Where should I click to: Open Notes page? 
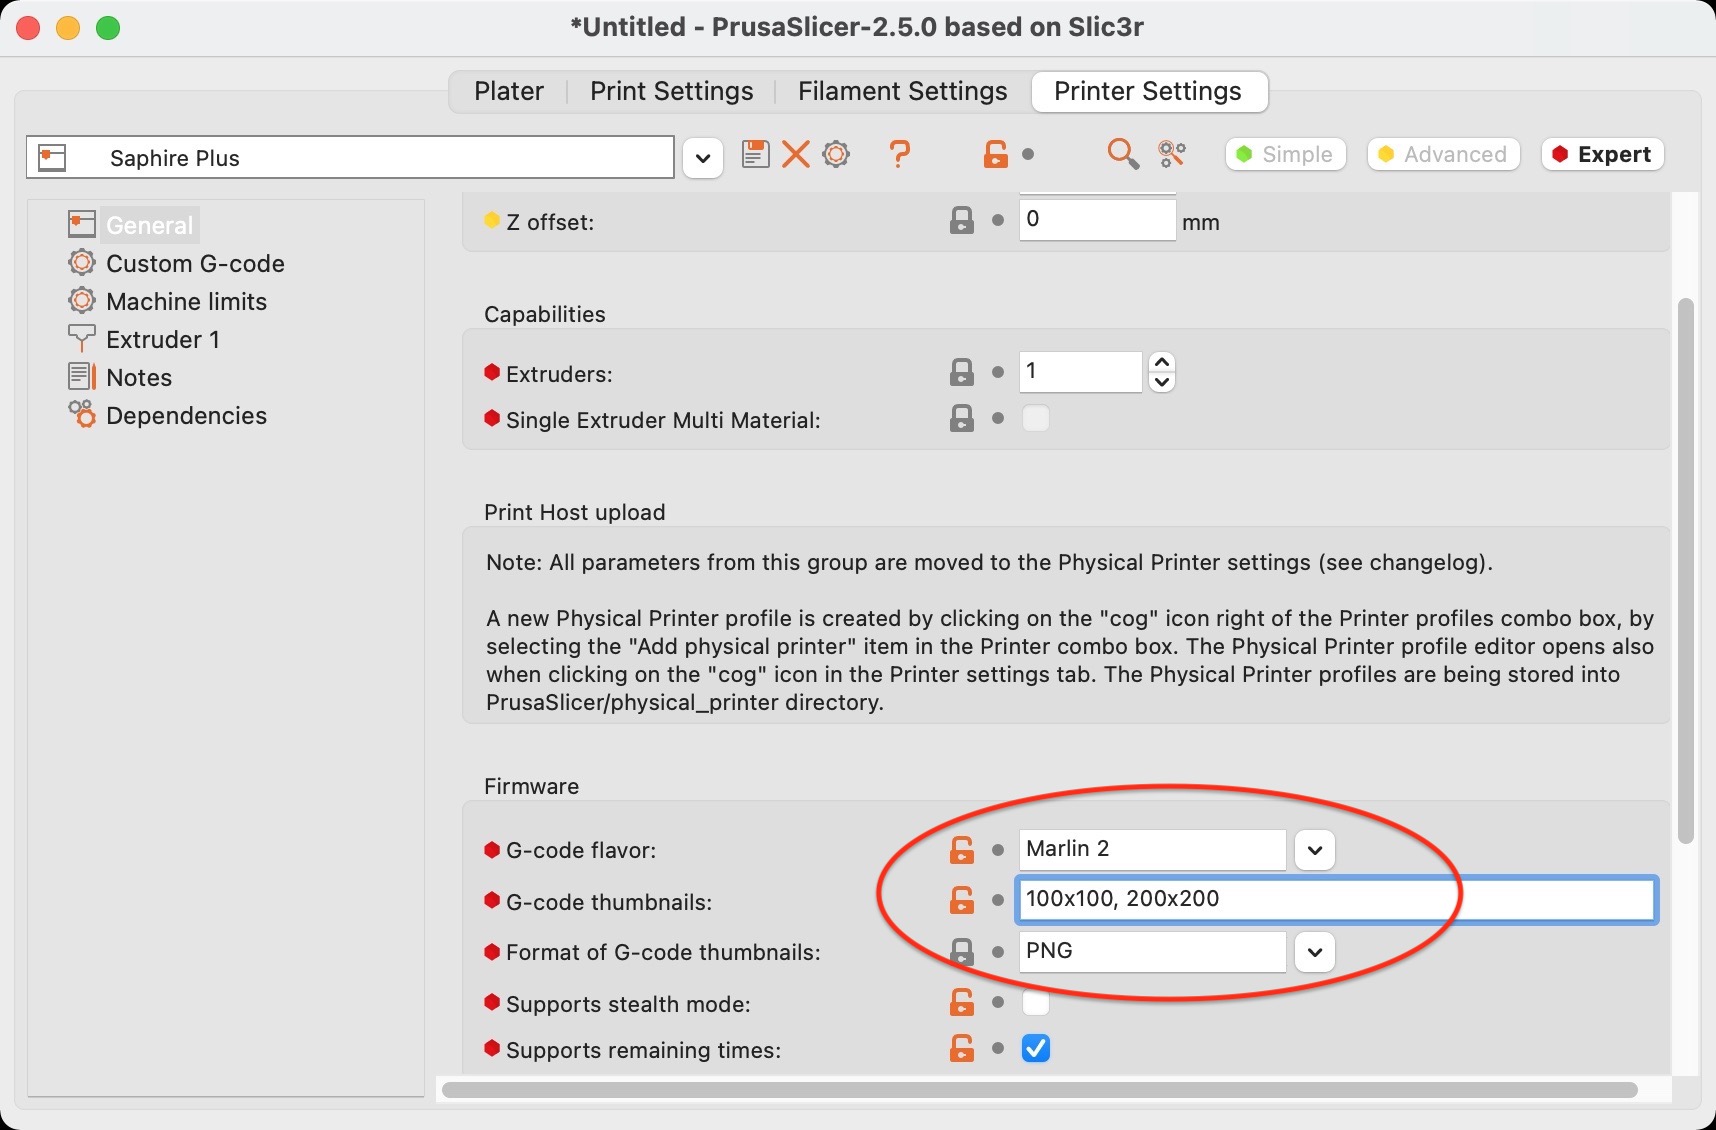139,377
